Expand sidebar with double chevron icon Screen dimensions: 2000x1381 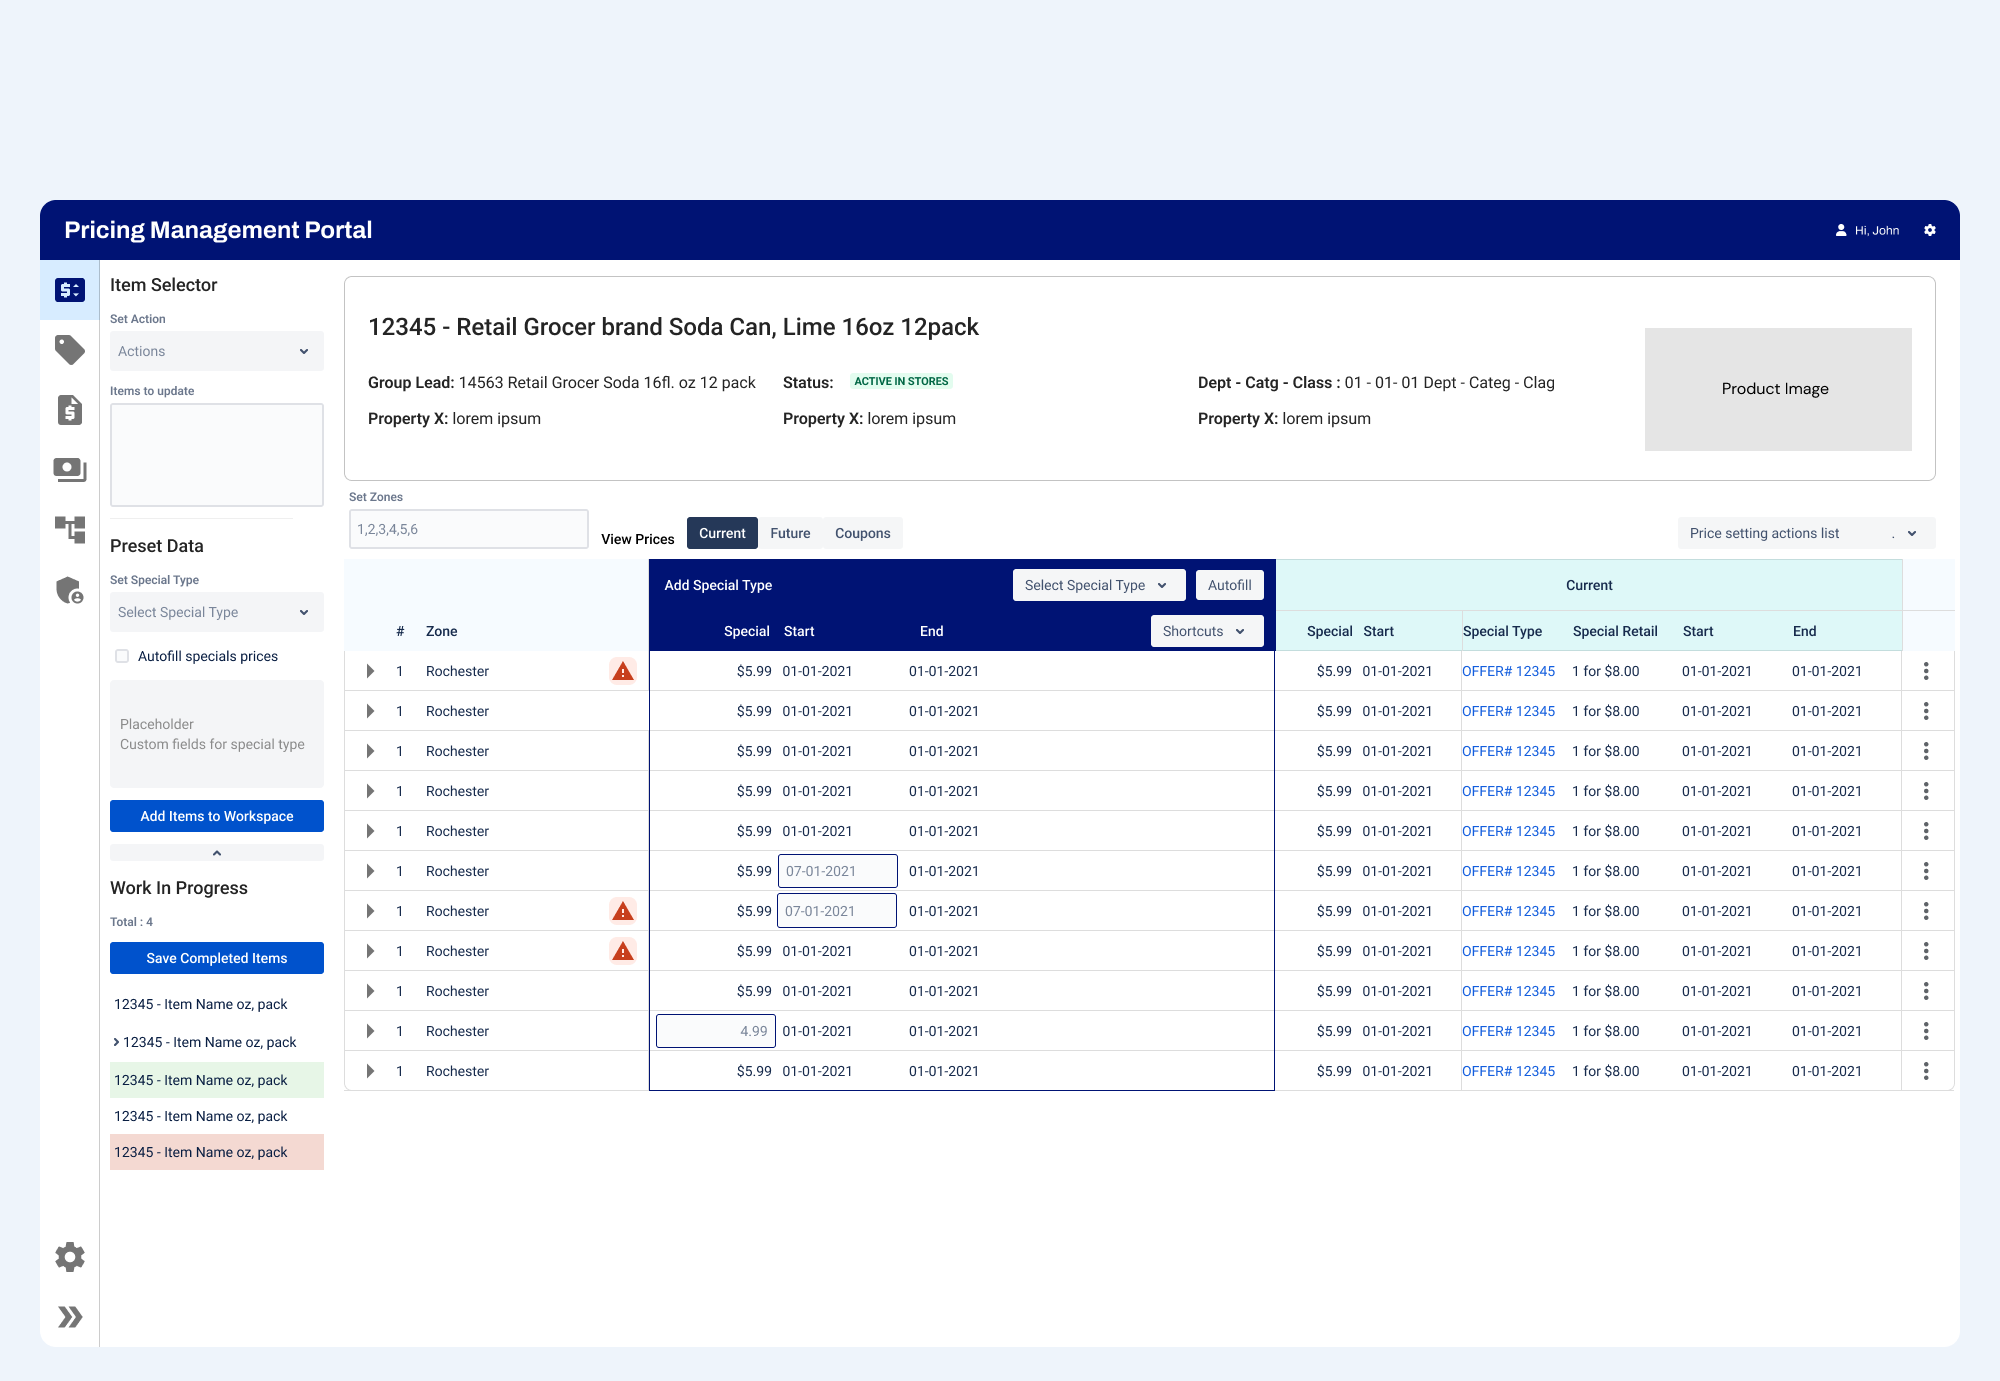click(x=70, y=1317)
